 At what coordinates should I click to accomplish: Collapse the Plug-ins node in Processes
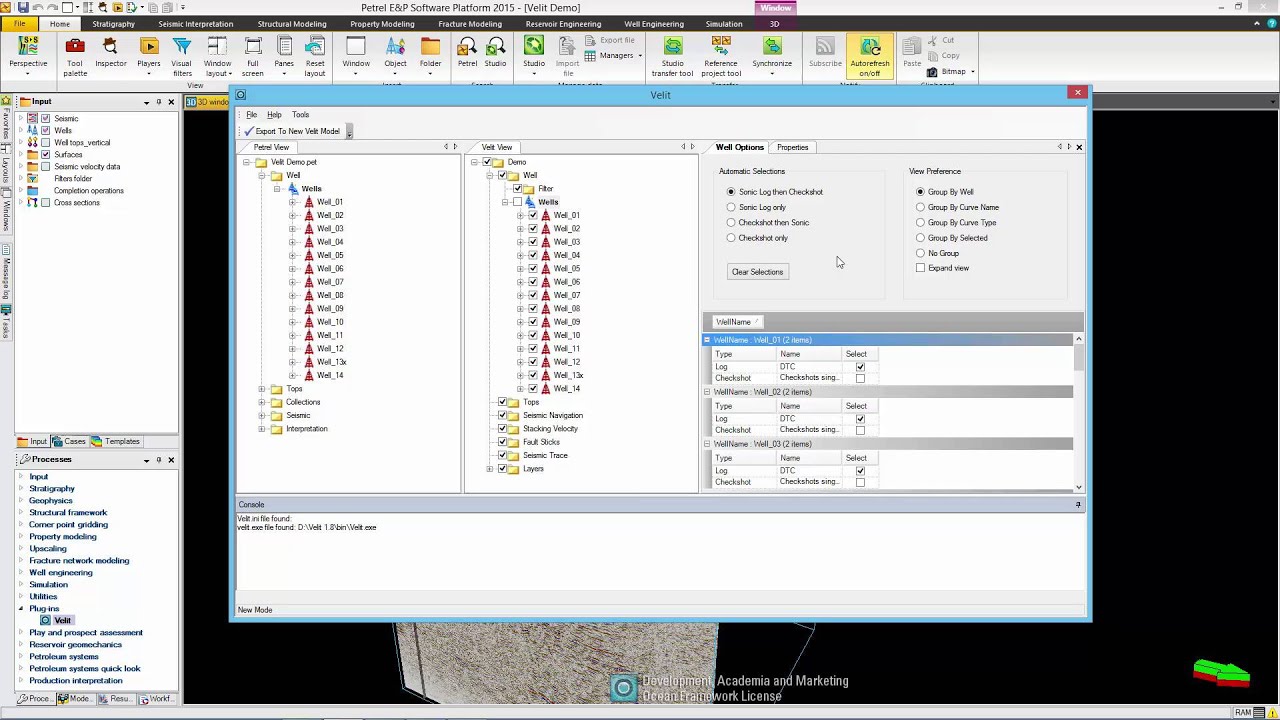pyautogui.click(x=21, y=609)
